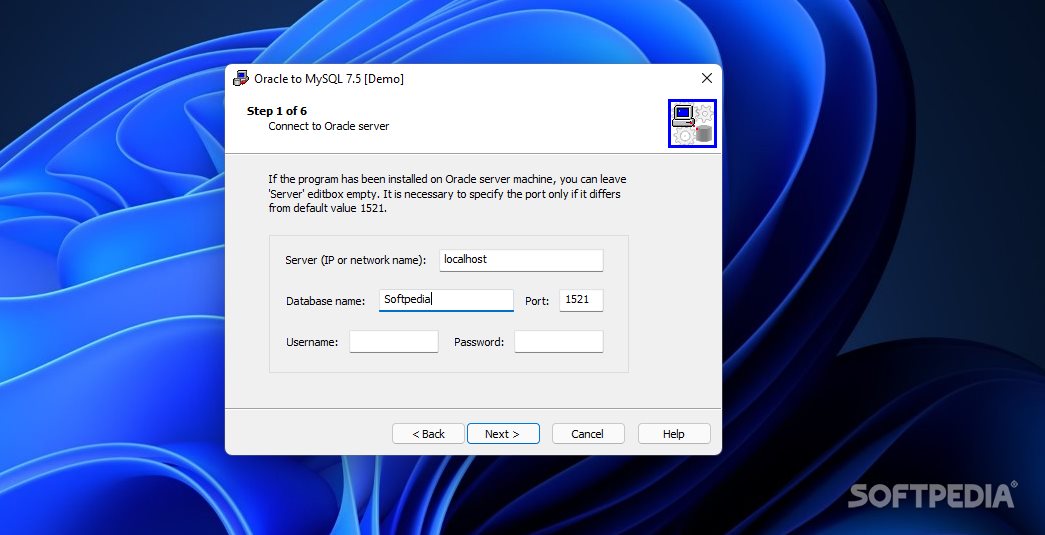Click the 'Connect to Oracle server' subtitle
This screenshot has width=1045, height=535.
click(329, 126)
